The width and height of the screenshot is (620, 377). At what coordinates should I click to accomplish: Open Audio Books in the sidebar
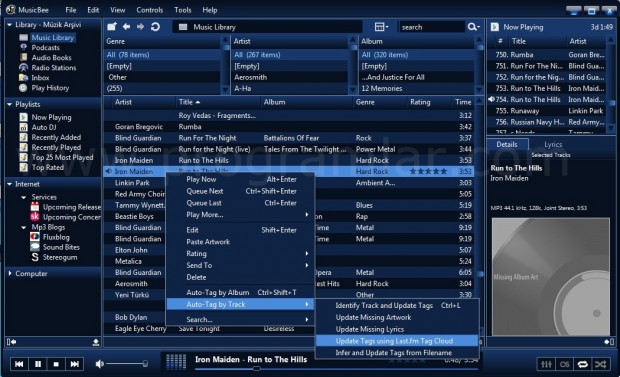[51, 58]
